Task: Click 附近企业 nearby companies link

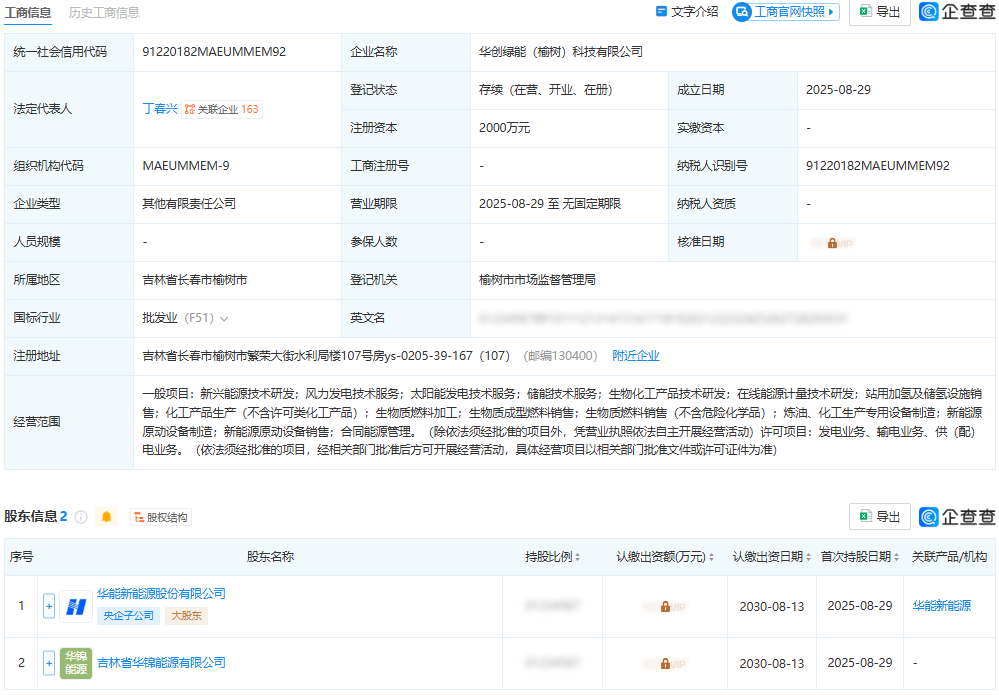Action: [636, 356]
